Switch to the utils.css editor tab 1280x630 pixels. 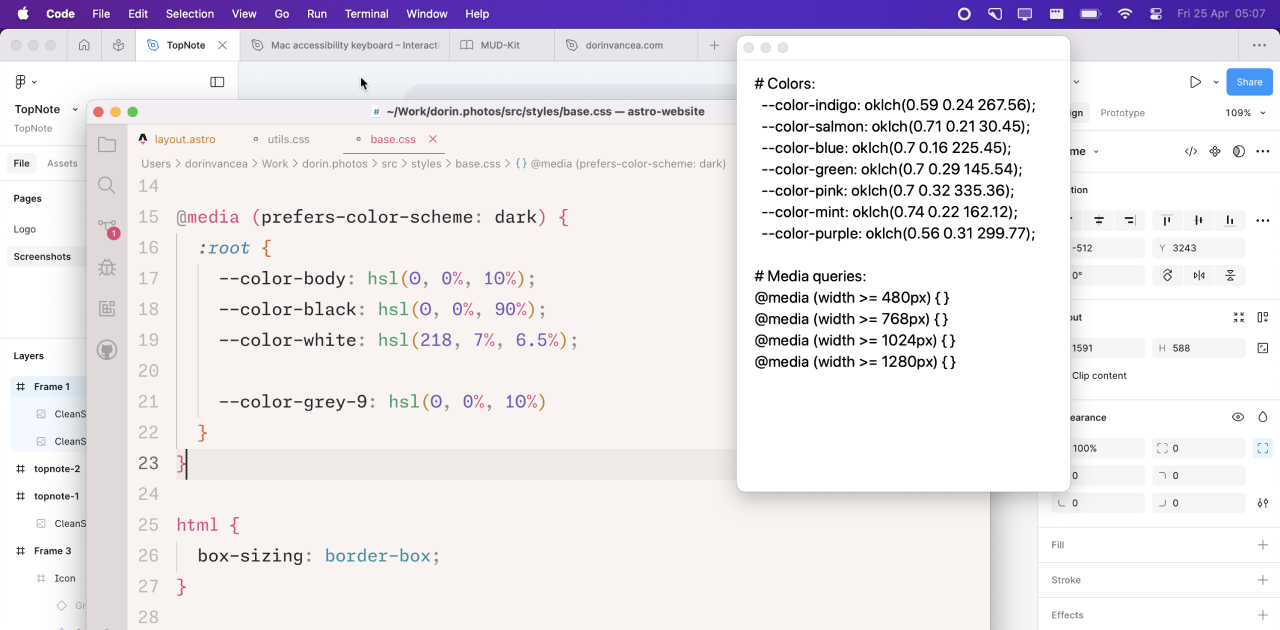click(288, 139)
